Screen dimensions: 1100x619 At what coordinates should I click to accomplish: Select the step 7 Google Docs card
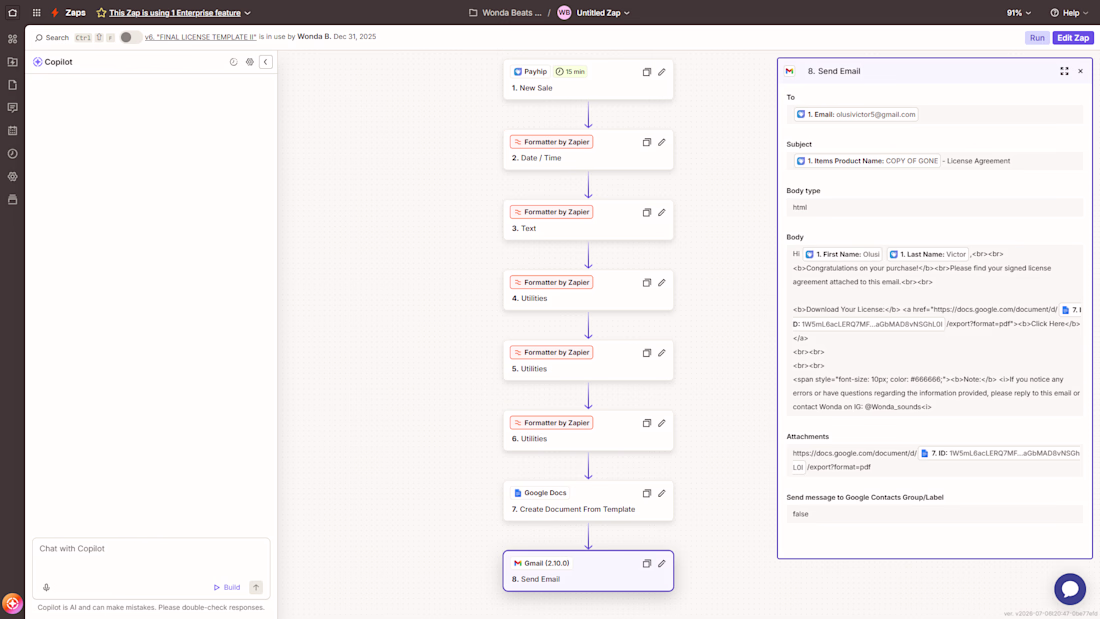point(588,500)
